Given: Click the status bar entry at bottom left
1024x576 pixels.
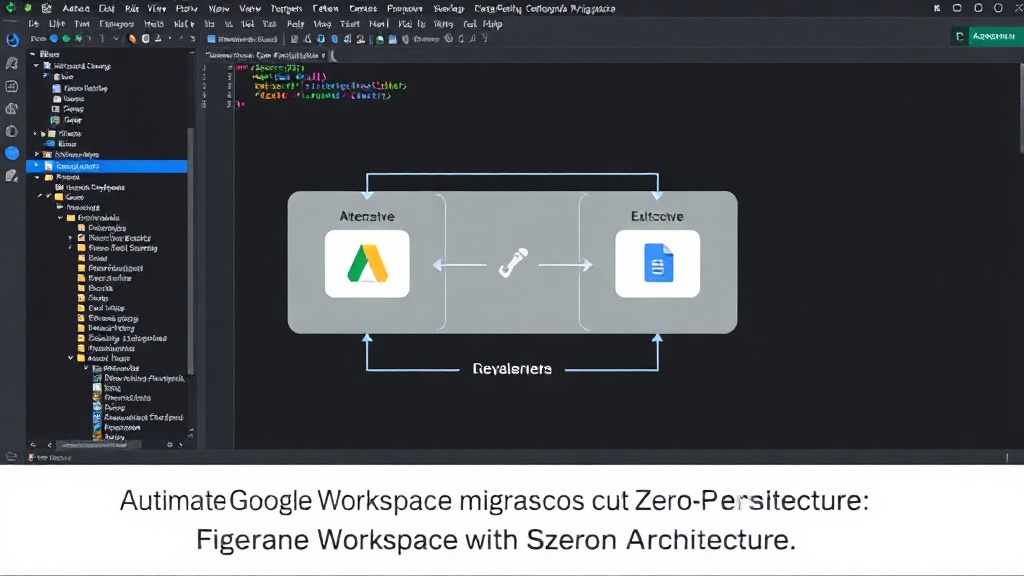Looking at the screenshot, I should click(50, 458).
